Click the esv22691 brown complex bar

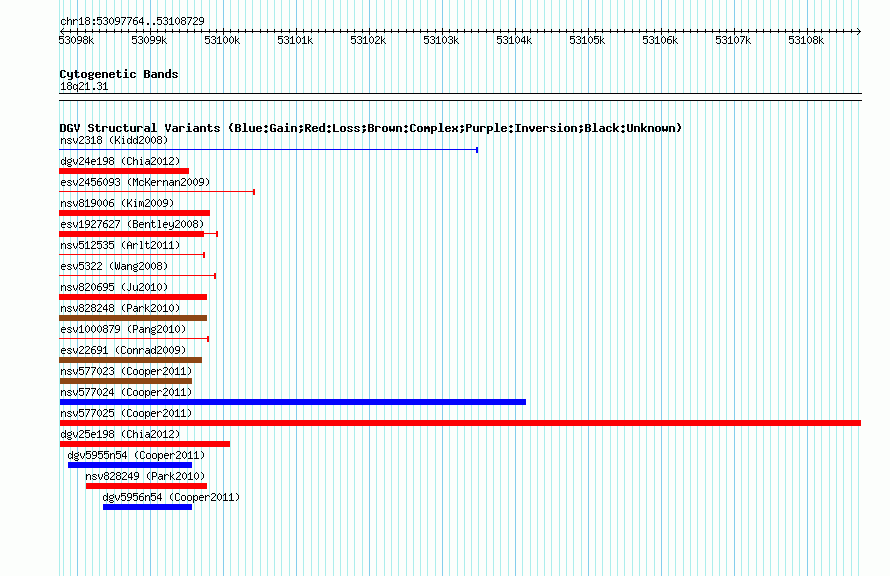point(131,360)
